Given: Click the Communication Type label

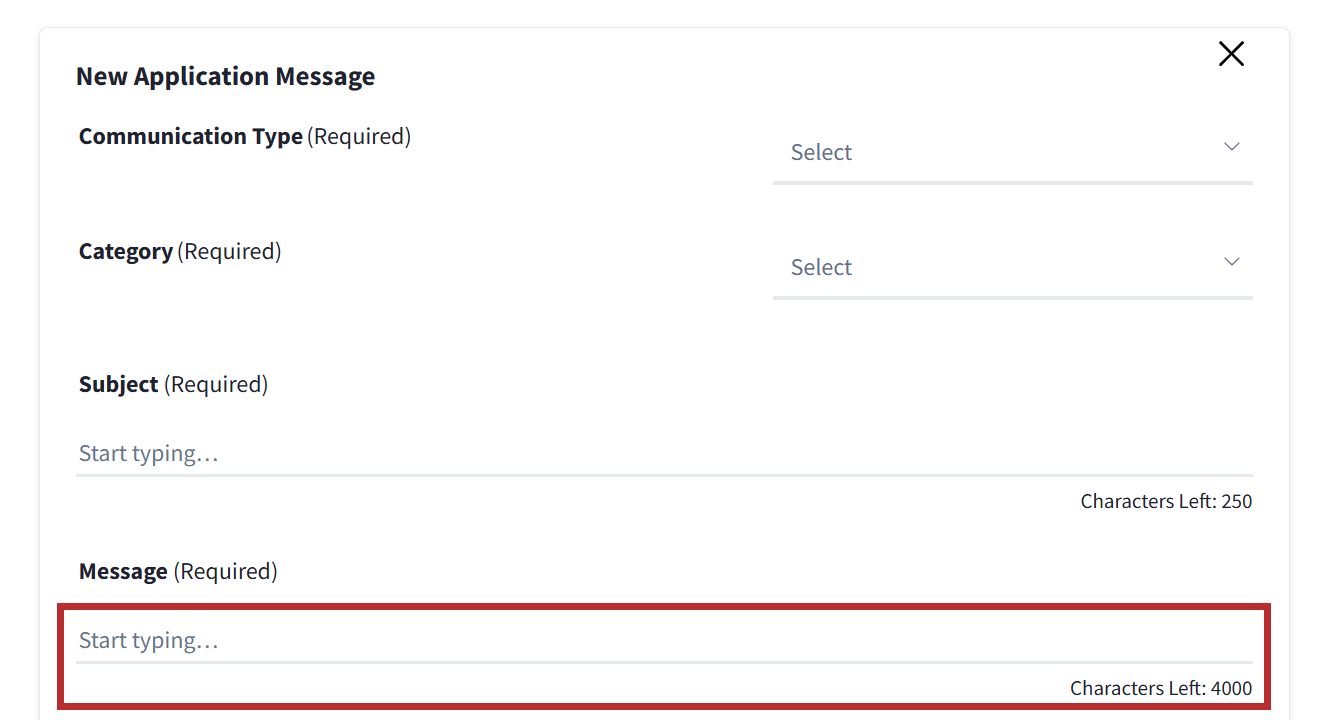Looking at the screenshot, I should [x=190, y=137].
